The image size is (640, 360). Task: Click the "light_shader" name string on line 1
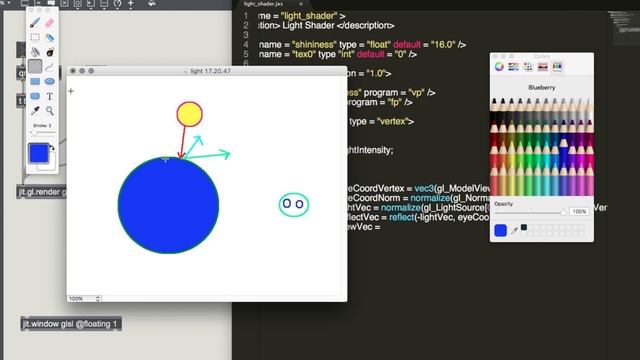click(309, 16)
